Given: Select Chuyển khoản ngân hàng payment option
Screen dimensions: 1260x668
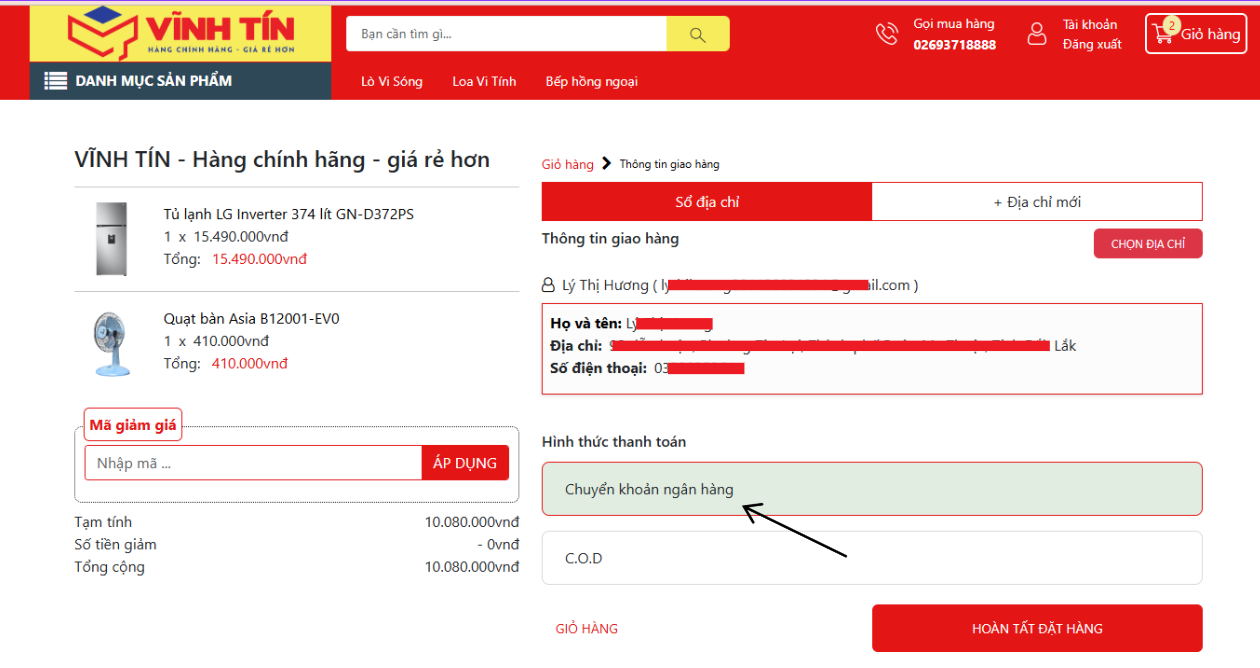Looking at the screenshot, I should pos(872,489).
